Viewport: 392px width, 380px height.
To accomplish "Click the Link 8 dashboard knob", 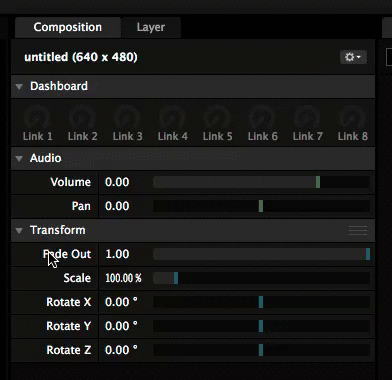I will click(x=352, y=117).
